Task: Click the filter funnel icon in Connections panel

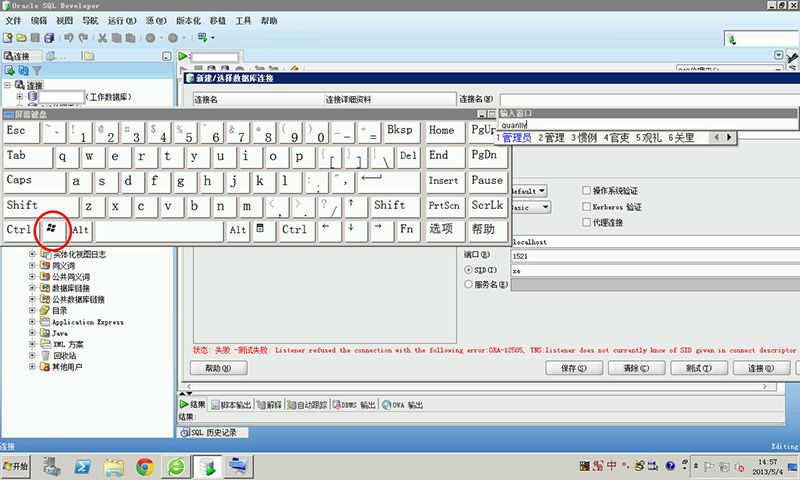Action: (37, 71)
